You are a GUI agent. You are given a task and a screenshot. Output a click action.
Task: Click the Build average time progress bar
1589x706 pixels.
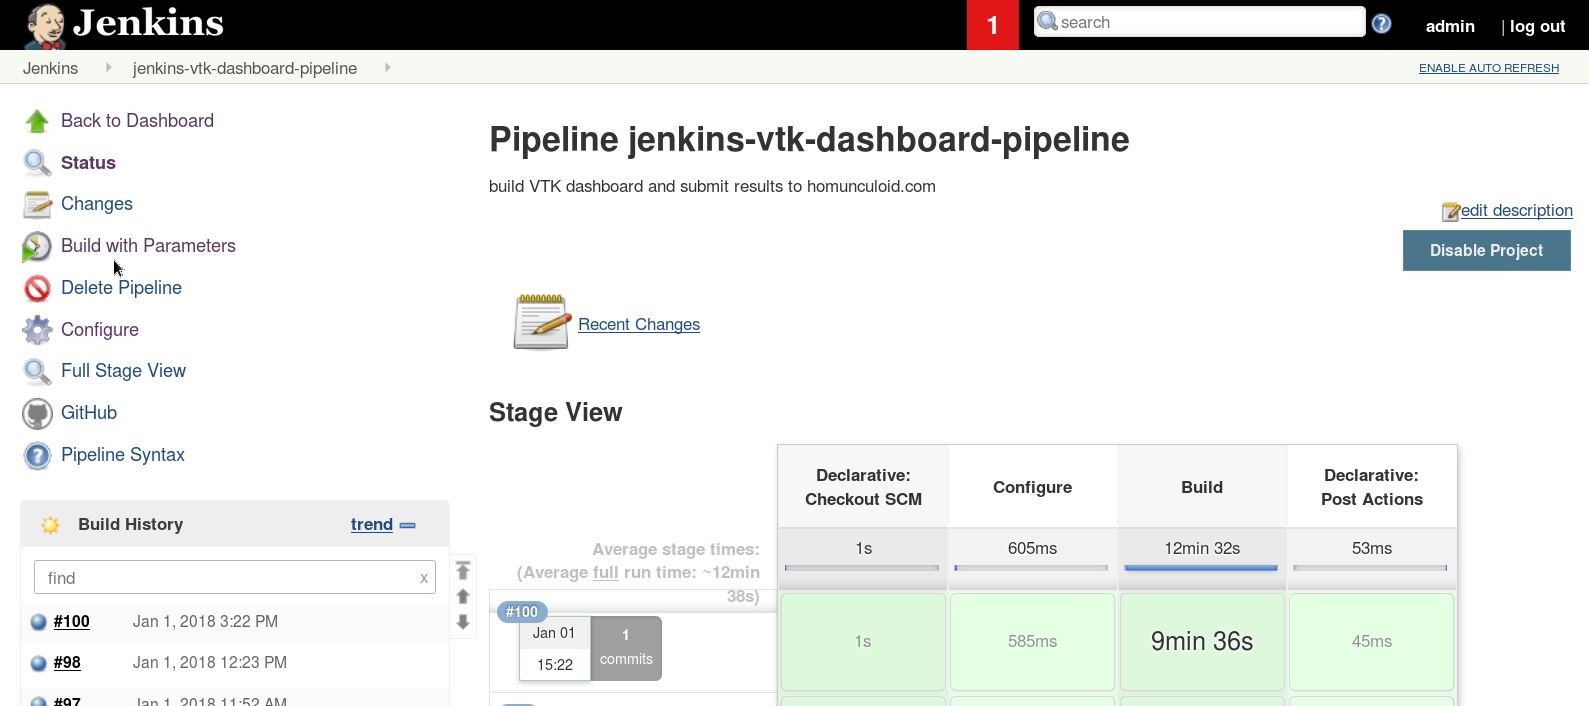click(x=1201, y=568)
